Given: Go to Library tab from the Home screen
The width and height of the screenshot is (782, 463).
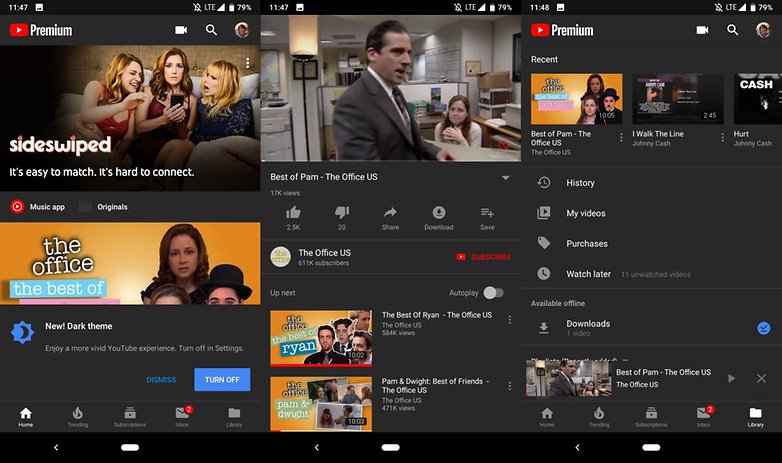Looking at the screenshot, I should point(234,417).
